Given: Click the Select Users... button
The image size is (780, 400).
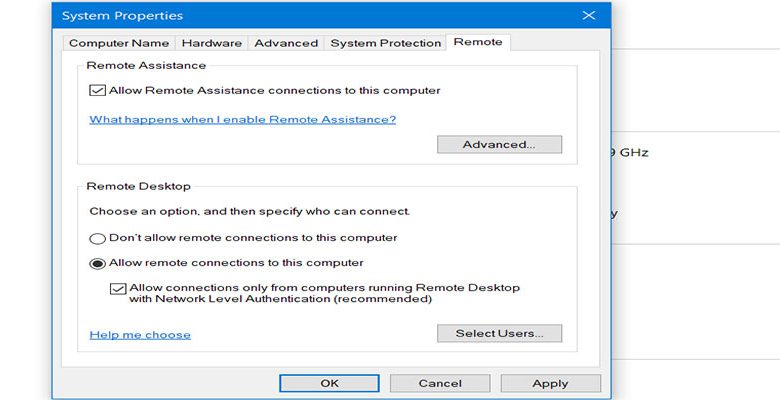Looking at the screenshot, I should click(x=499, y=333).
